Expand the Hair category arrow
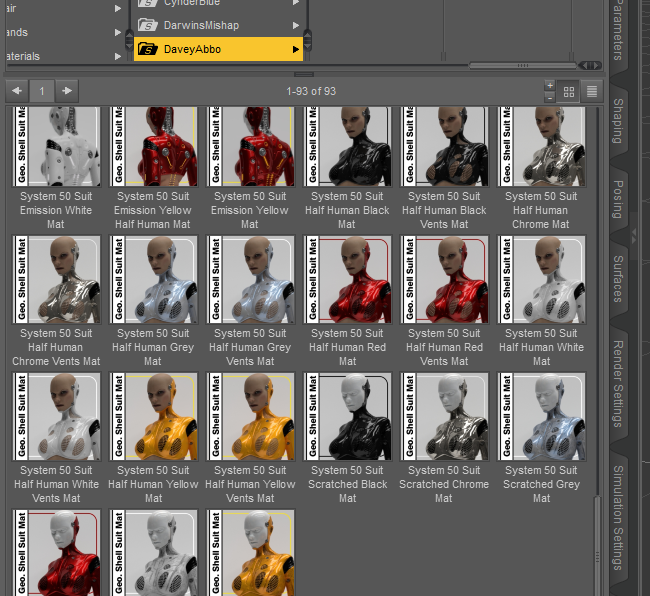 (118, 8)
